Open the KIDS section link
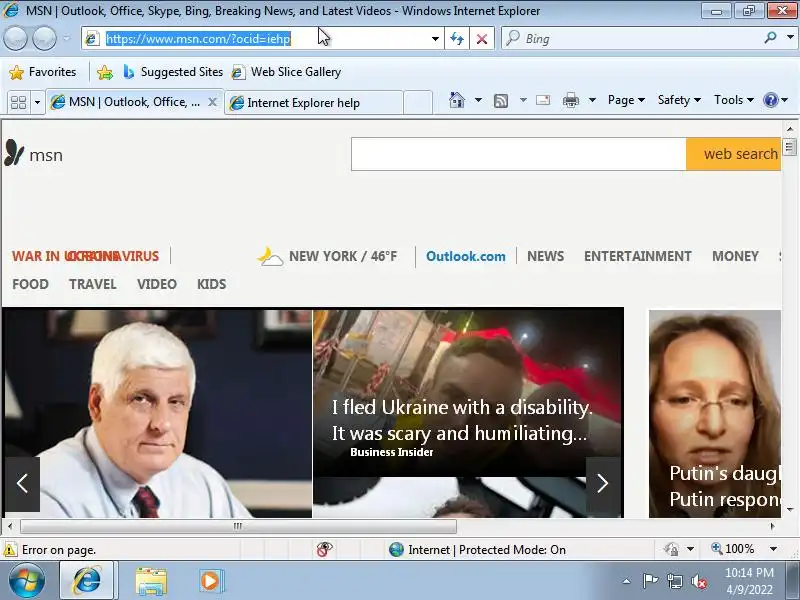The width and height of the screenshot is (800, 600). click(211, 284)
